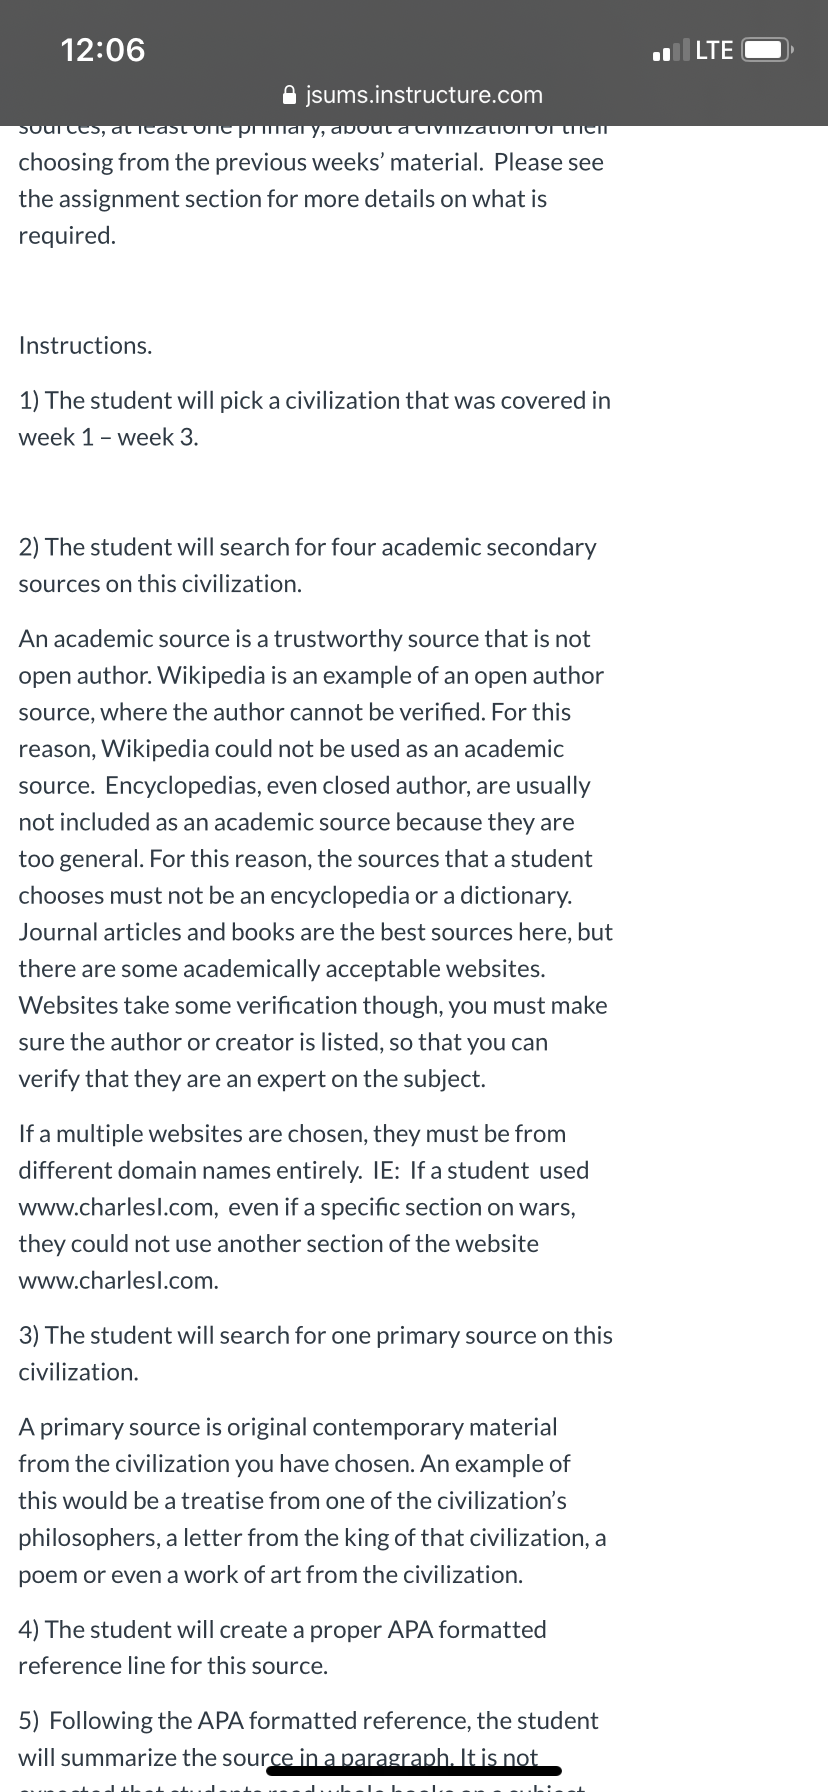The image size is (828, 1792).
Task: Tap the LTE network indicator
Action: click(x=714, y=49)
